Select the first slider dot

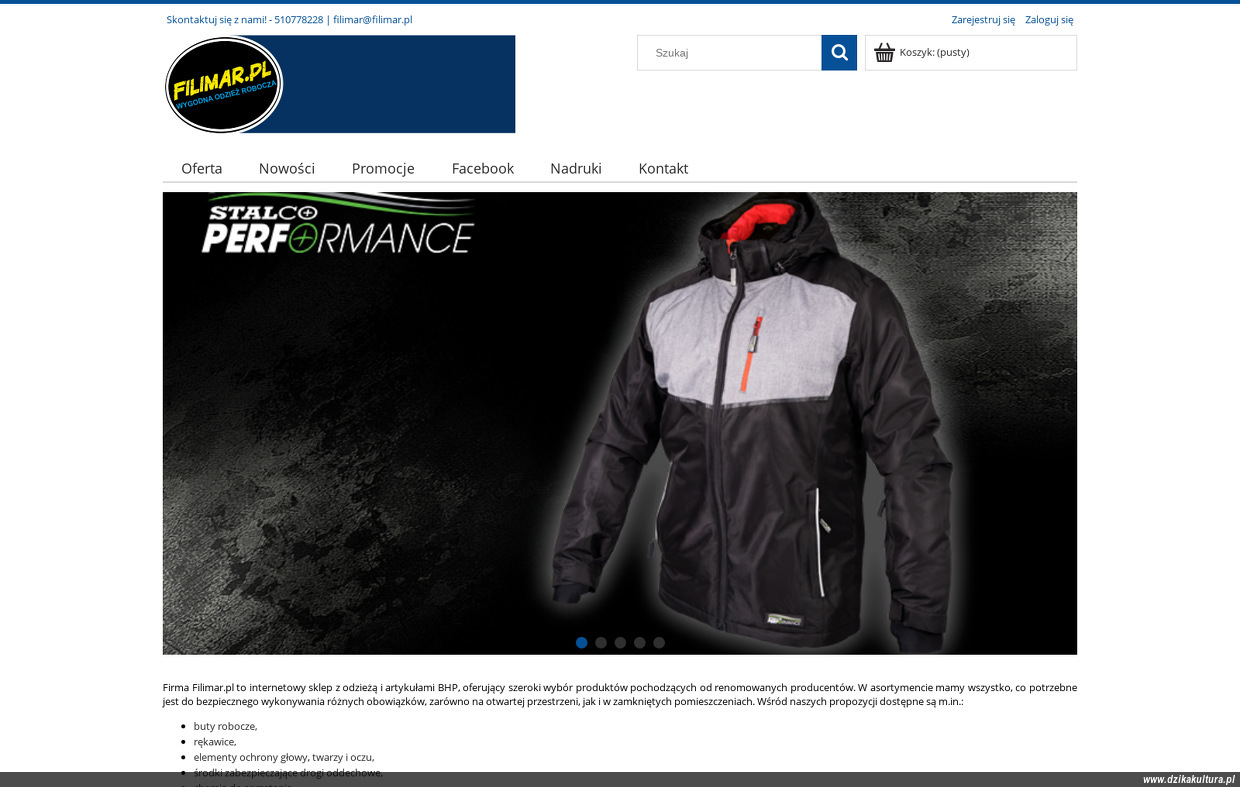[582, 643]
